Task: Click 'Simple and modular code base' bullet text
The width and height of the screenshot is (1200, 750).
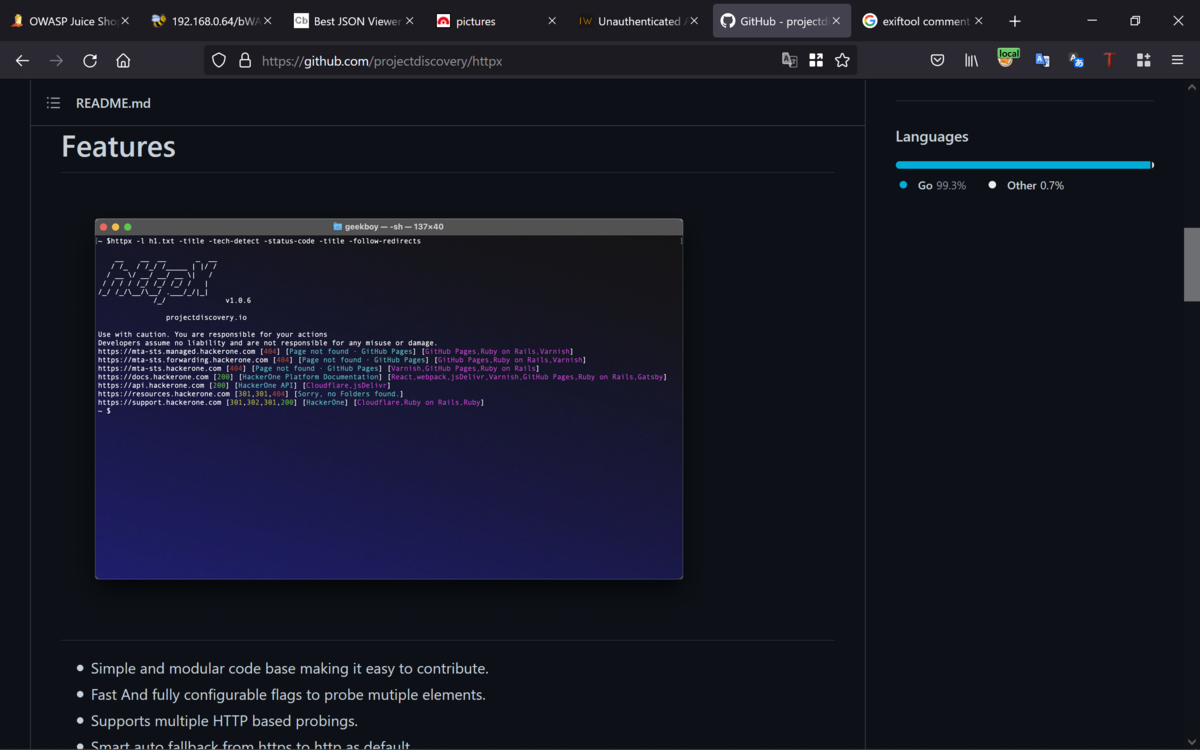Action: pos(290,669)
